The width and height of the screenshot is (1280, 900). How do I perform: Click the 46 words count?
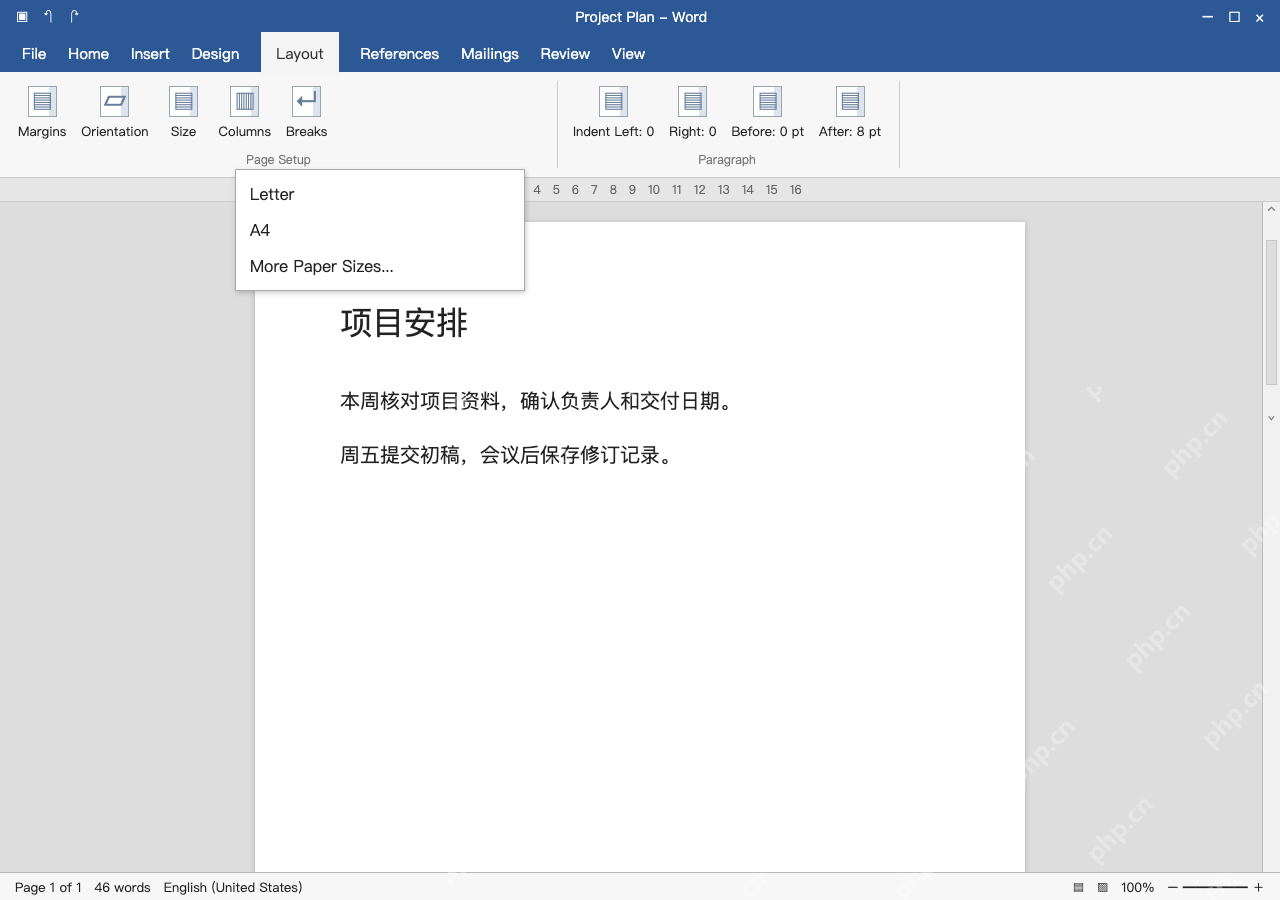point(122,887)
